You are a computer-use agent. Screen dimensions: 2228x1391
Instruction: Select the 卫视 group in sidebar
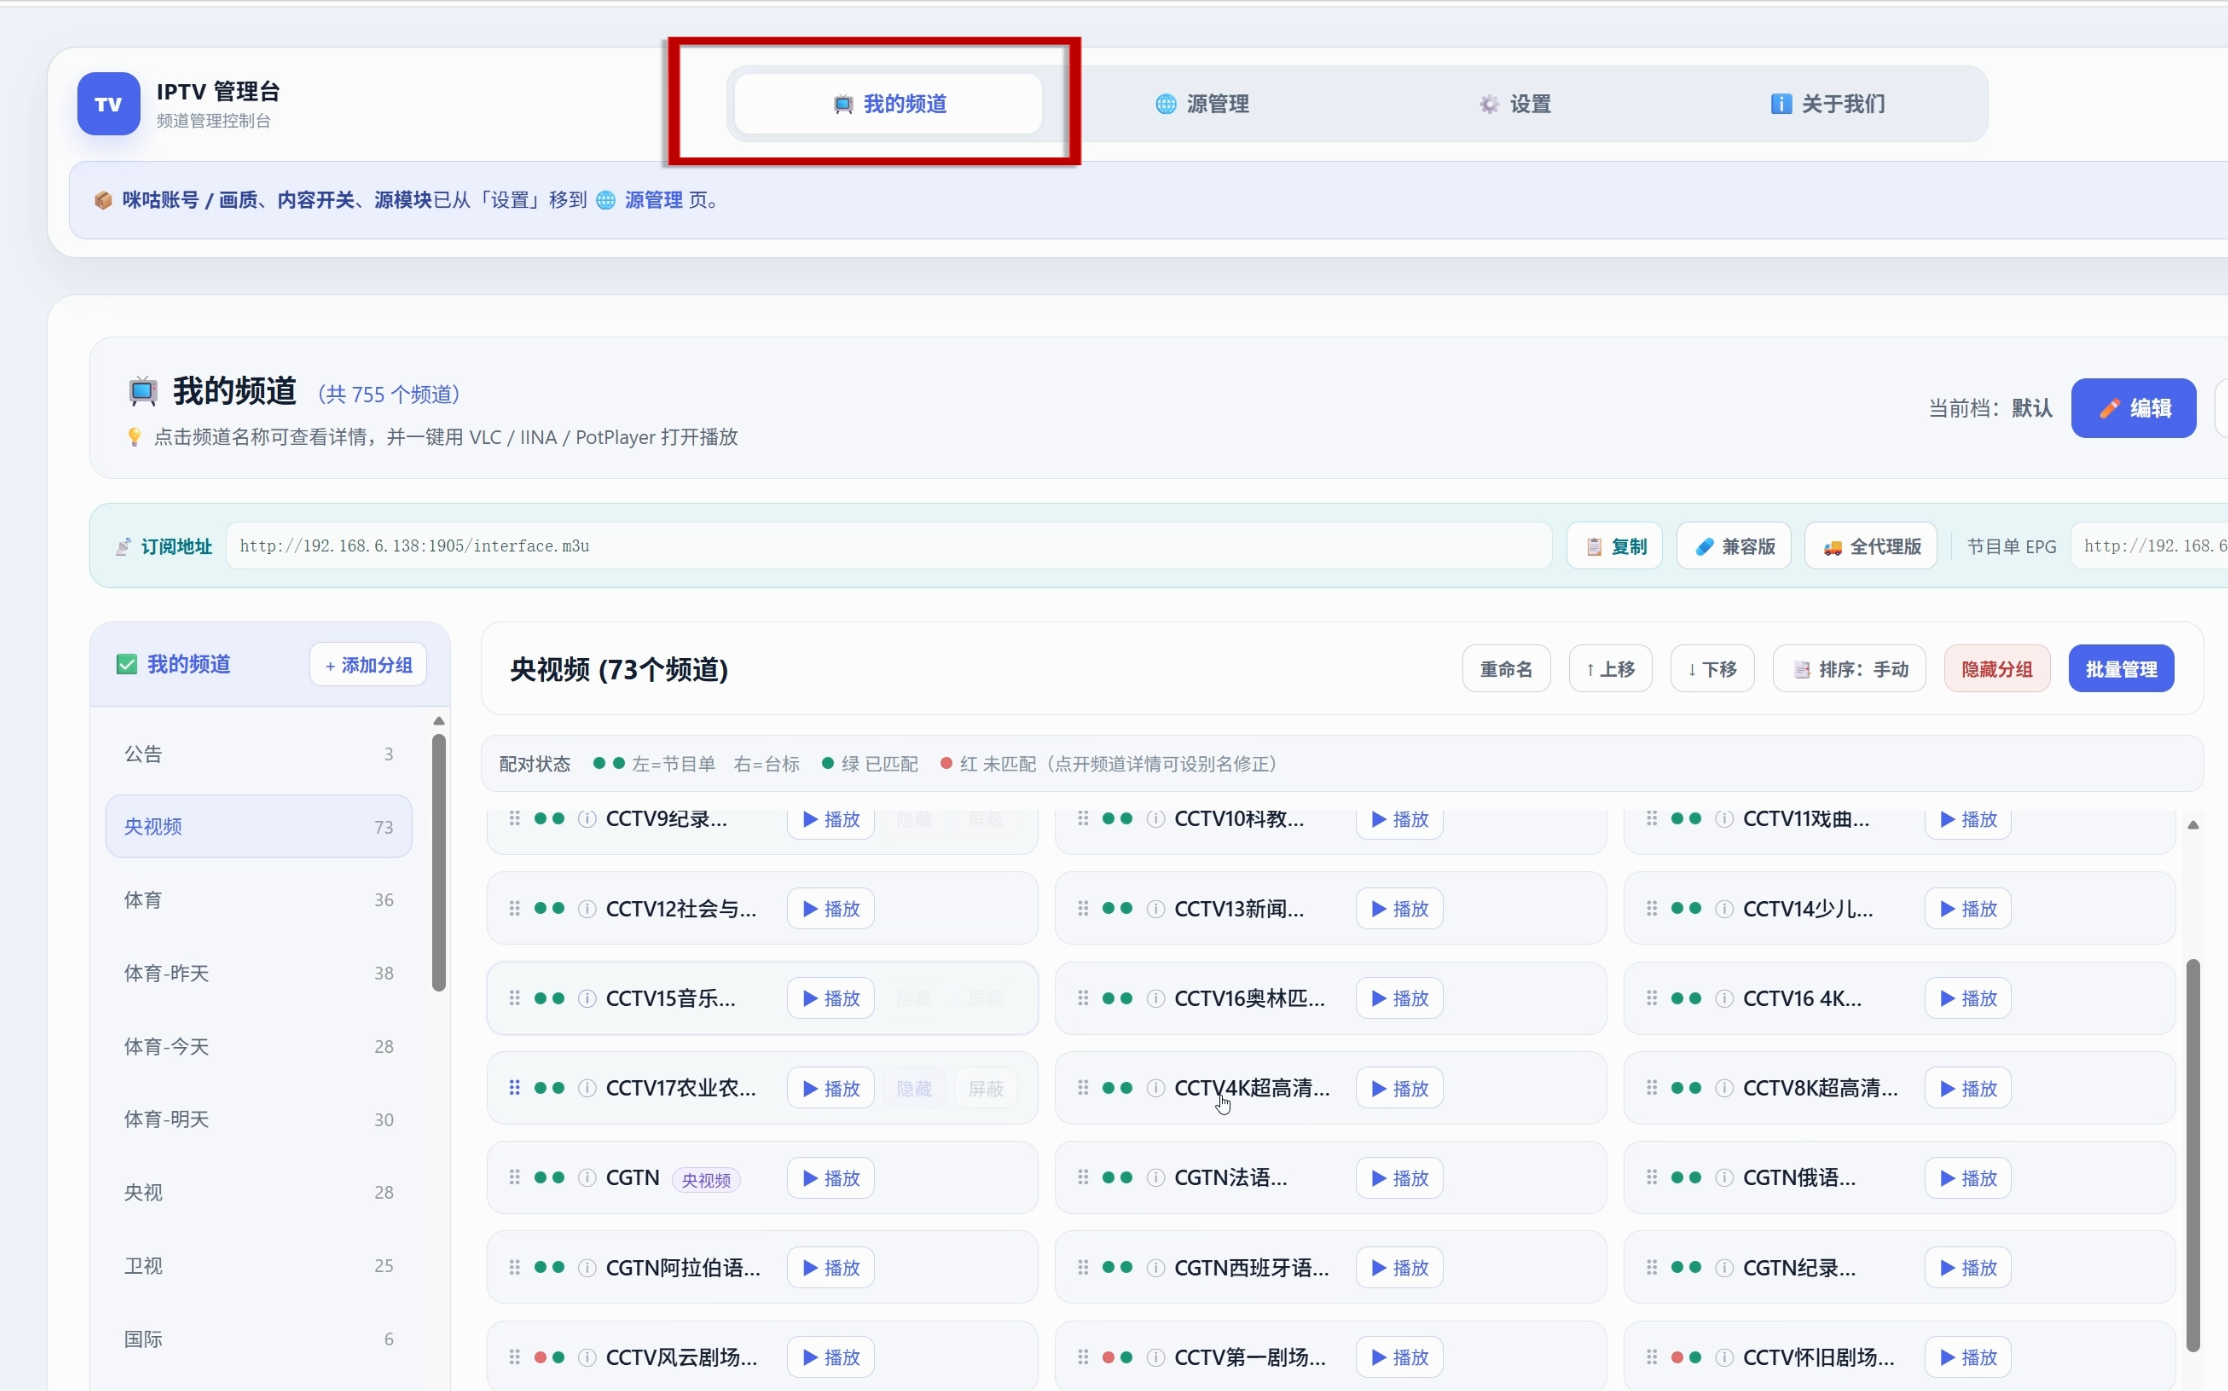(x=259, y=1266)
